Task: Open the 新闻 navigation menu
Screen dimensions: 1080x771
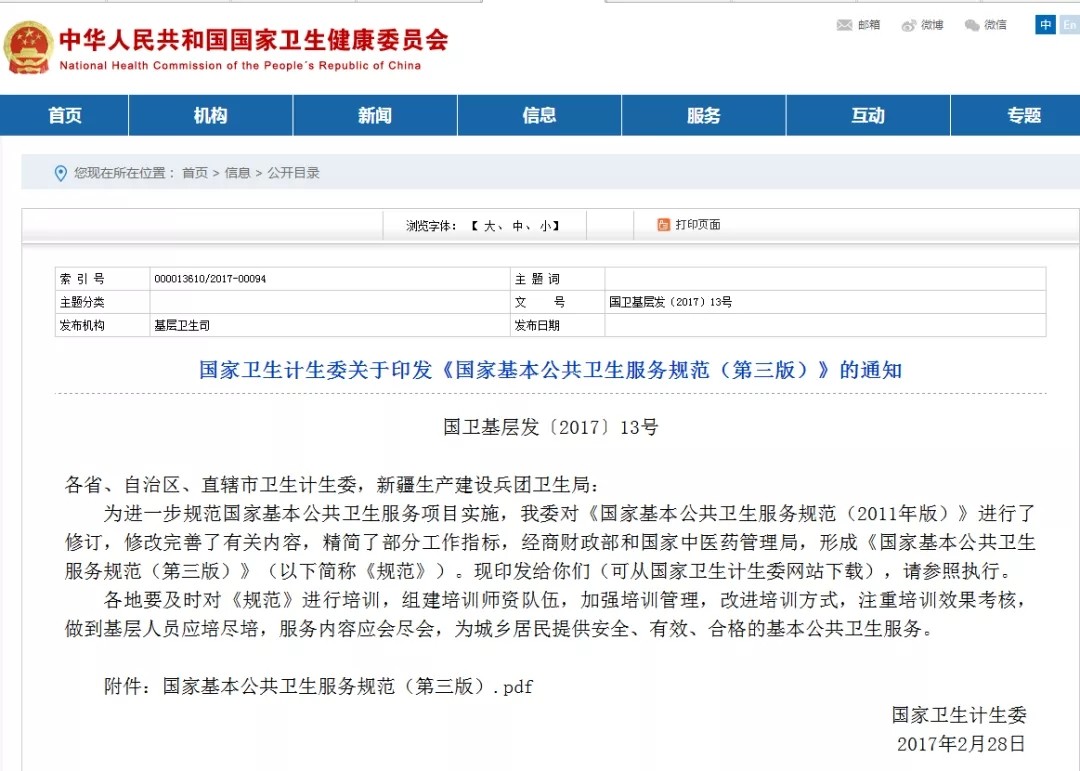Action: (x=375, y=116)
